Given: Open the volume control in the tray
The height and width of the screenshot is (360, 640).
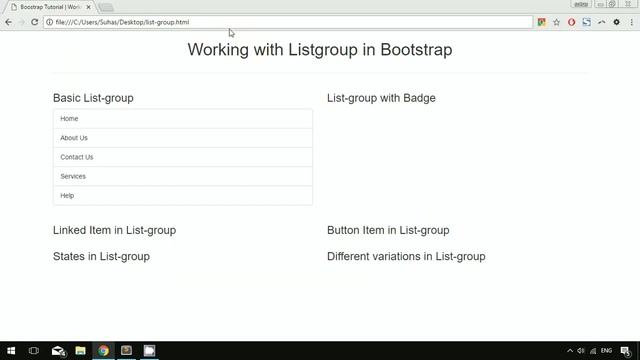Looking at the screenshot, I should click(x=581, y=351).
